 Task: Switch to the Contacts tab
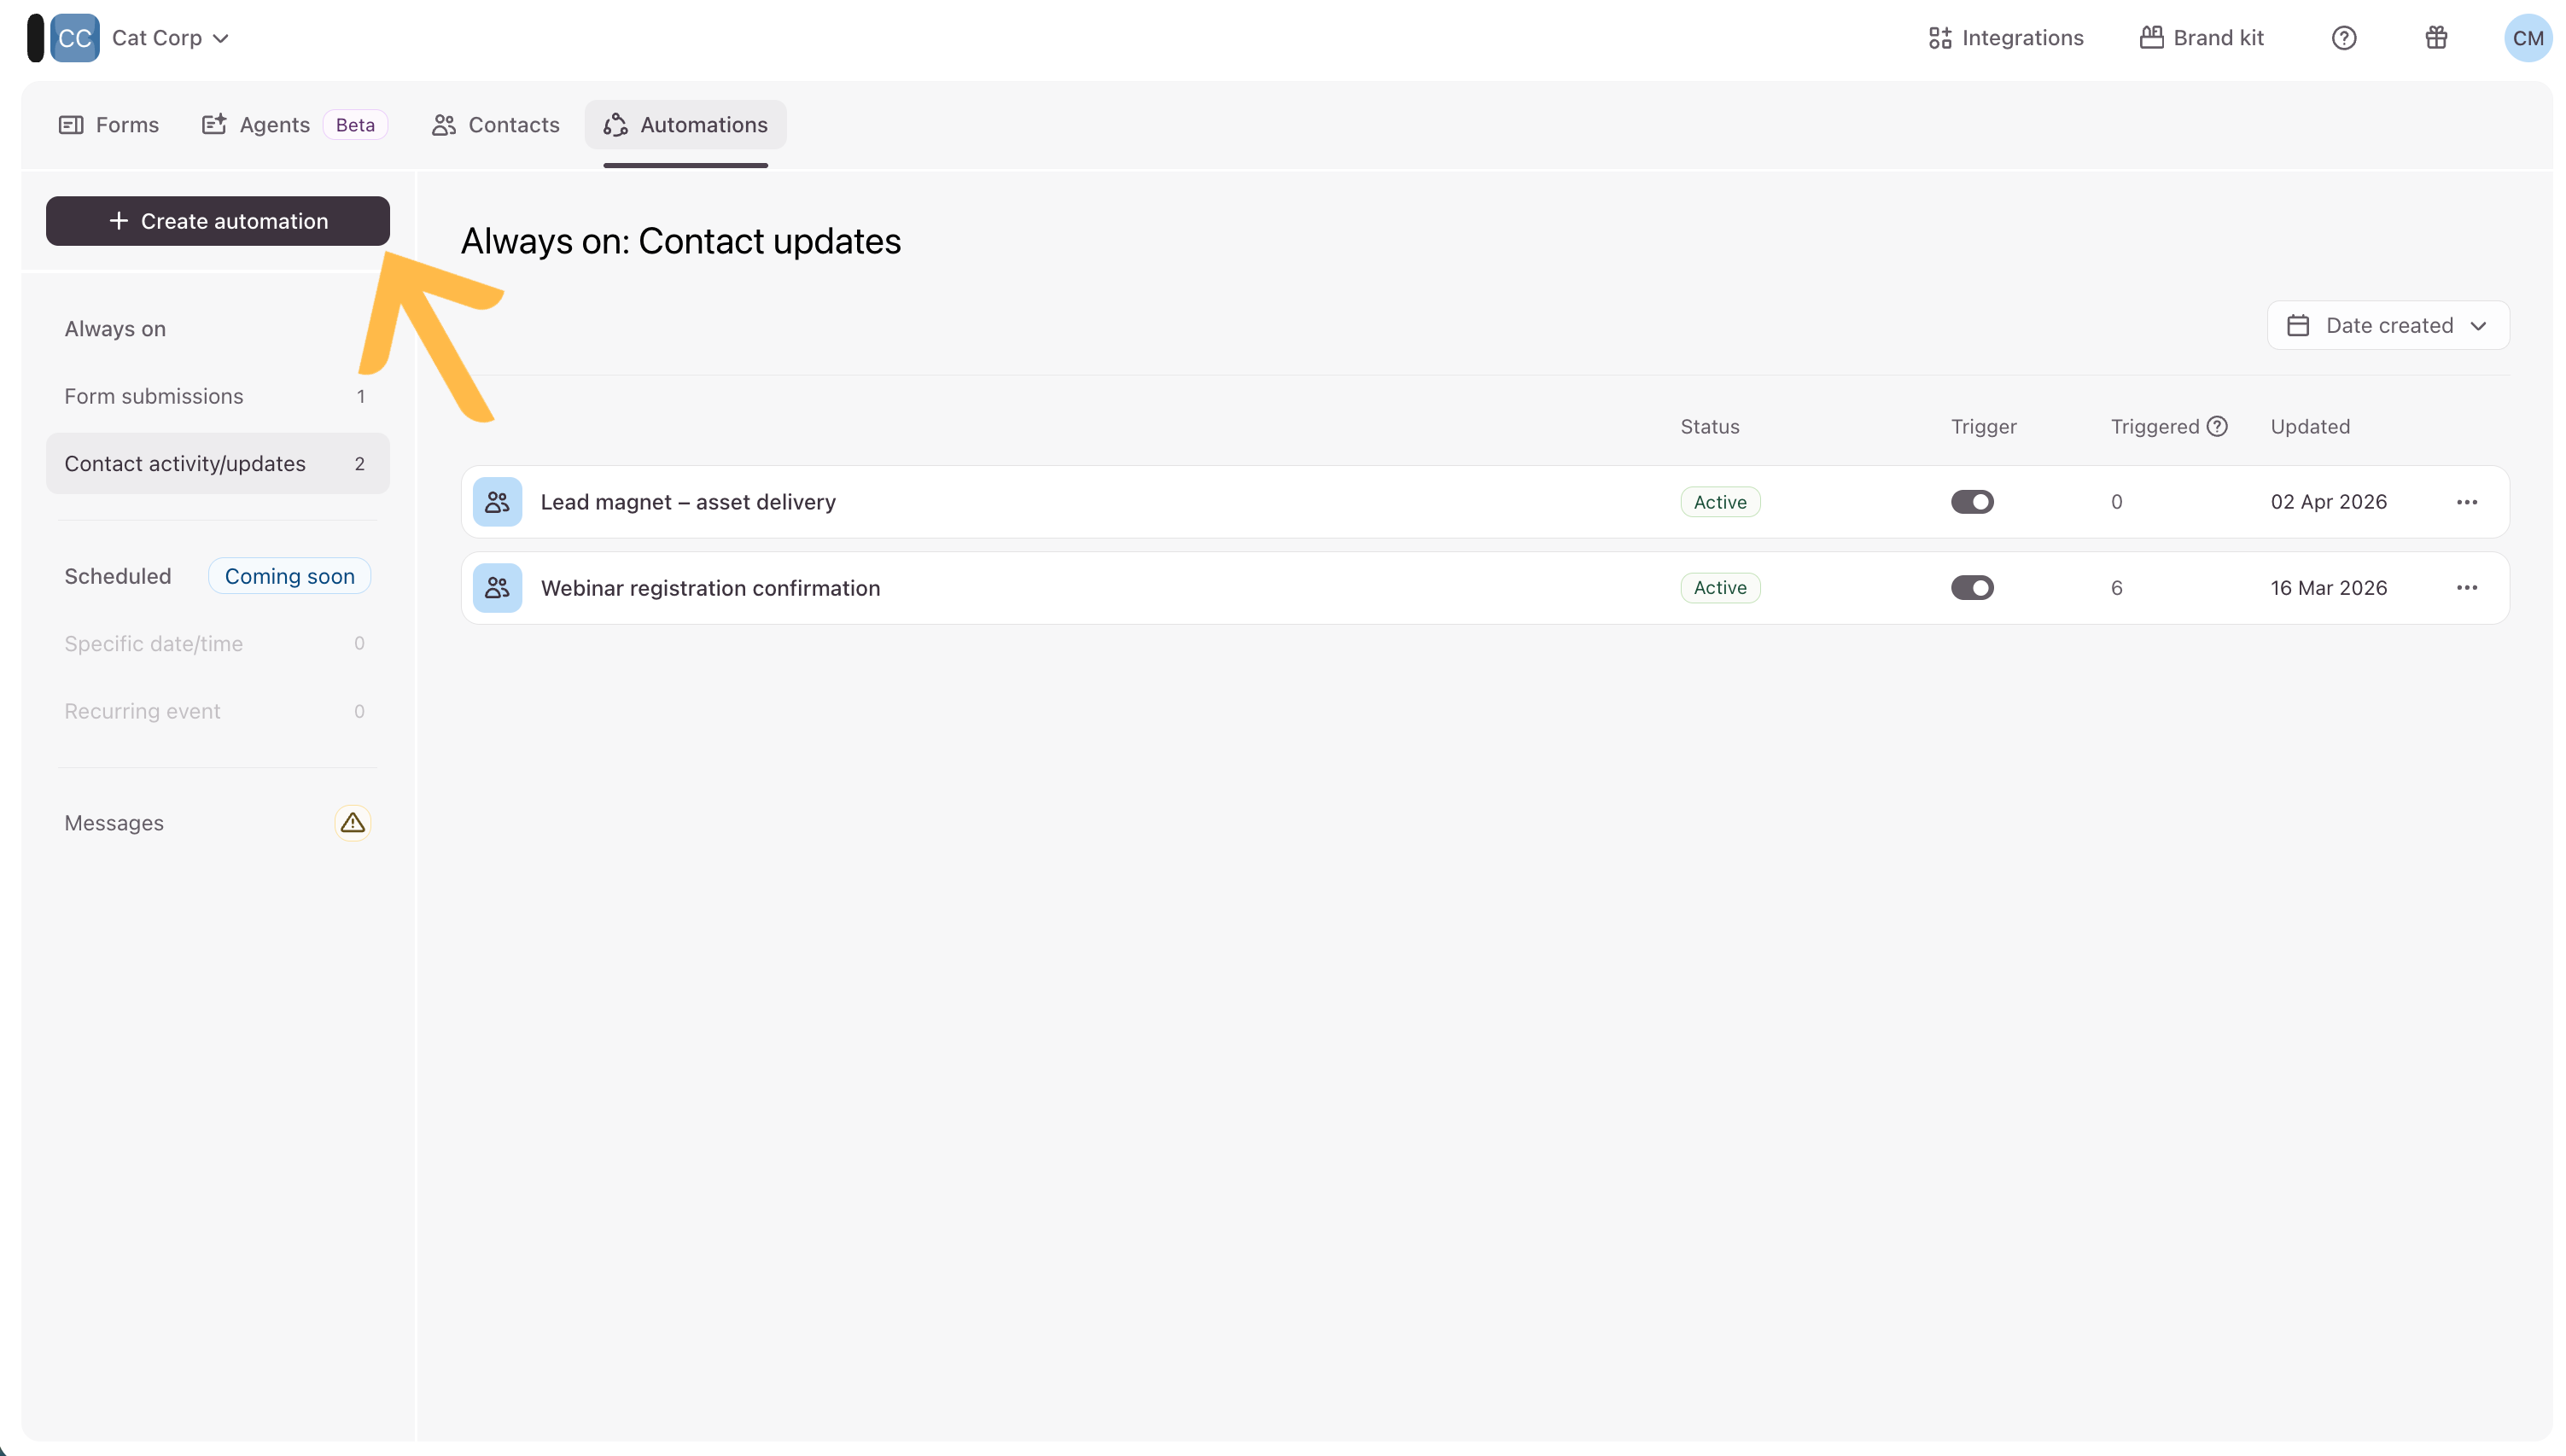[x=496, y=125]
